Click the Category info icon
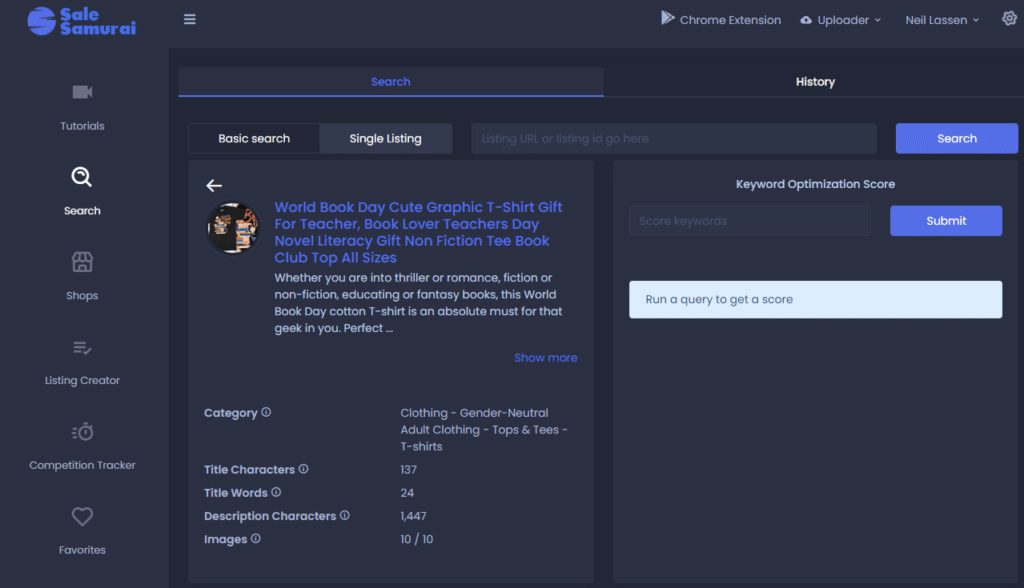This screenshot has height=588, width=1024. click(x=266, y=412)
